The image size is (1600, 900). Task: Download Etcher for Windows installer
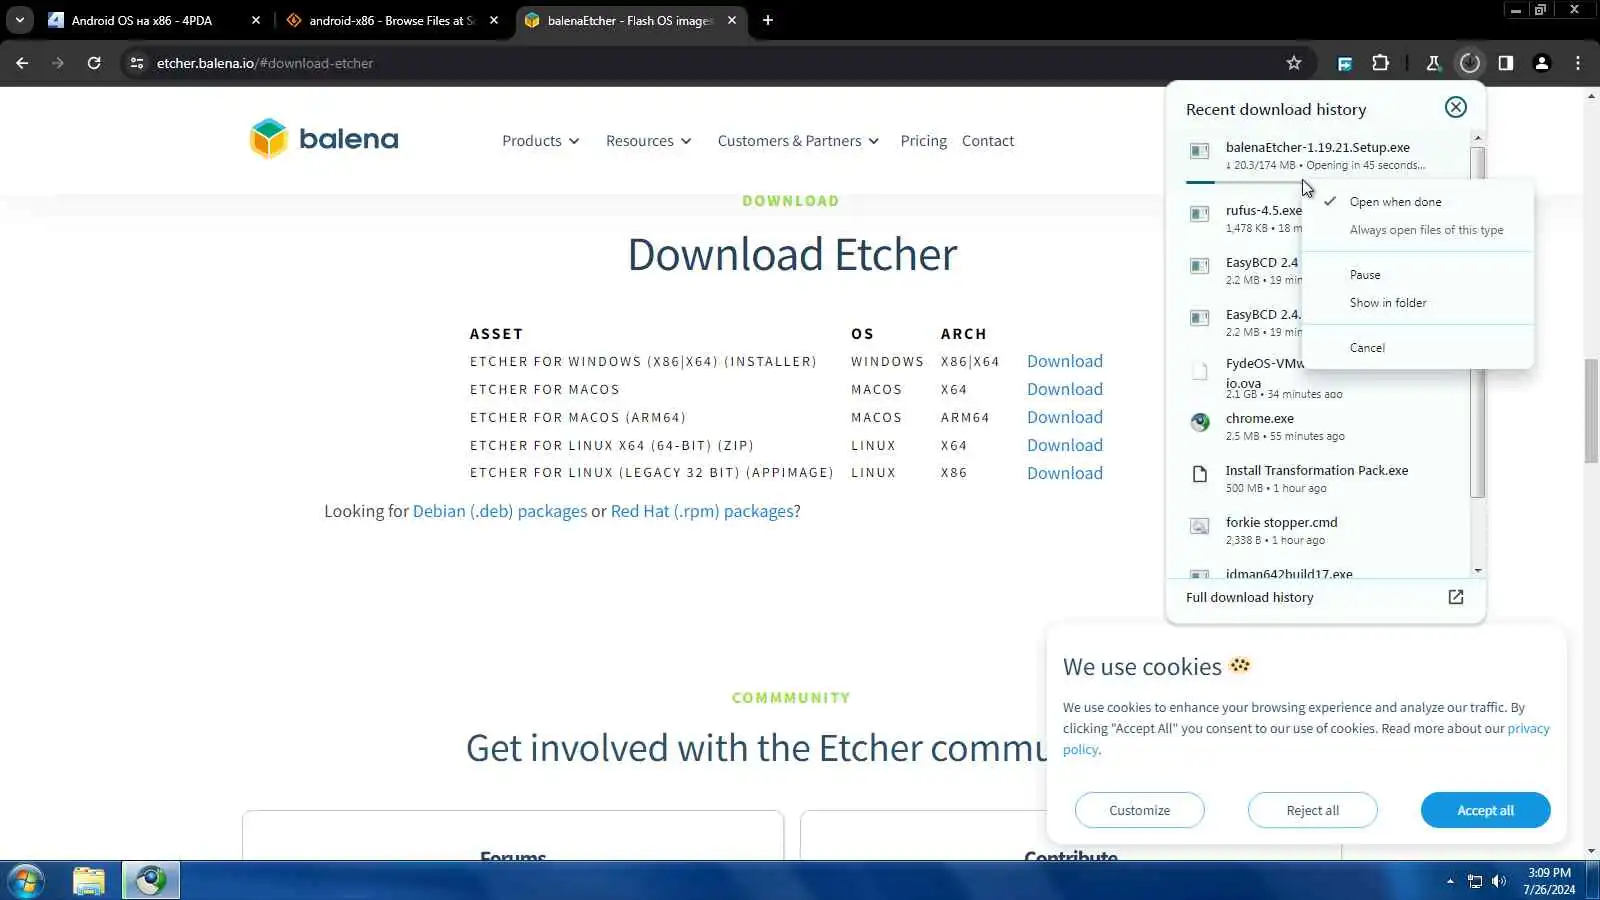point(1065,361)
